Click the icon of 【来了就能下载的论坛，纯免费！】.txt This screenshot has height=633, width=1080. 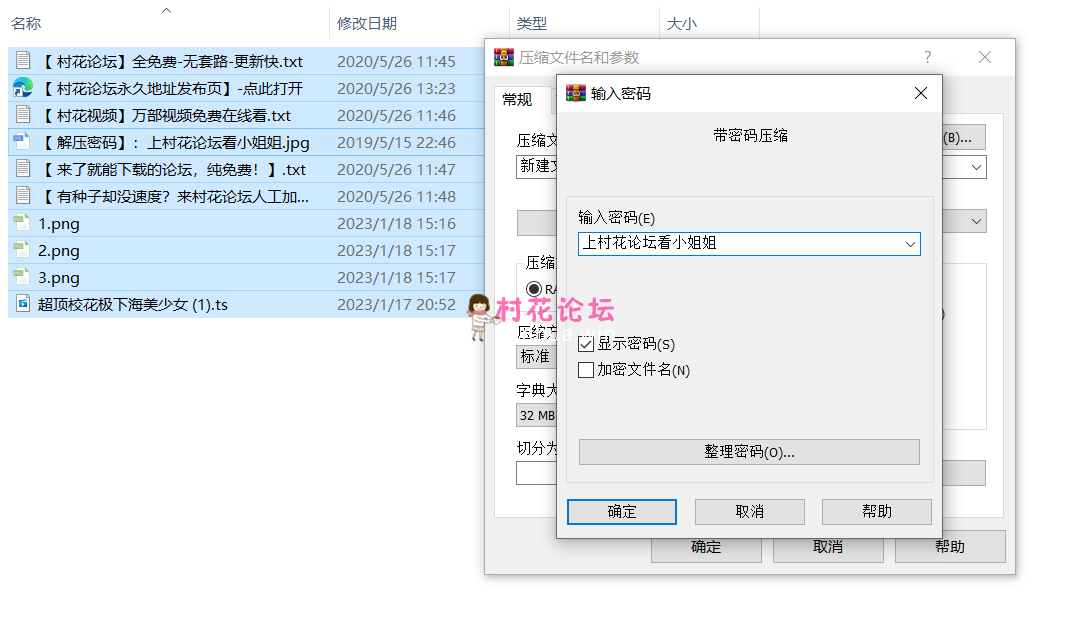coord(23,169)
